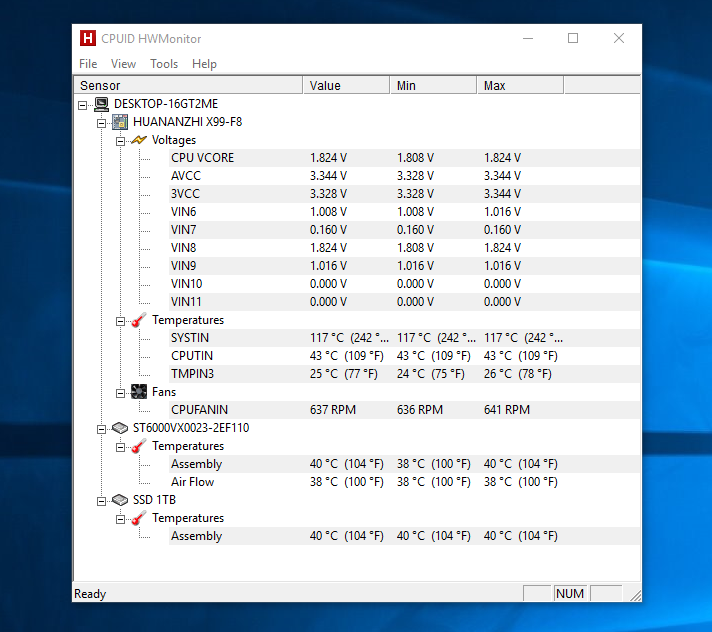Select the TMPIN3 temperature row
Viewport: 712px width, 632px height.
coord(404,374)
